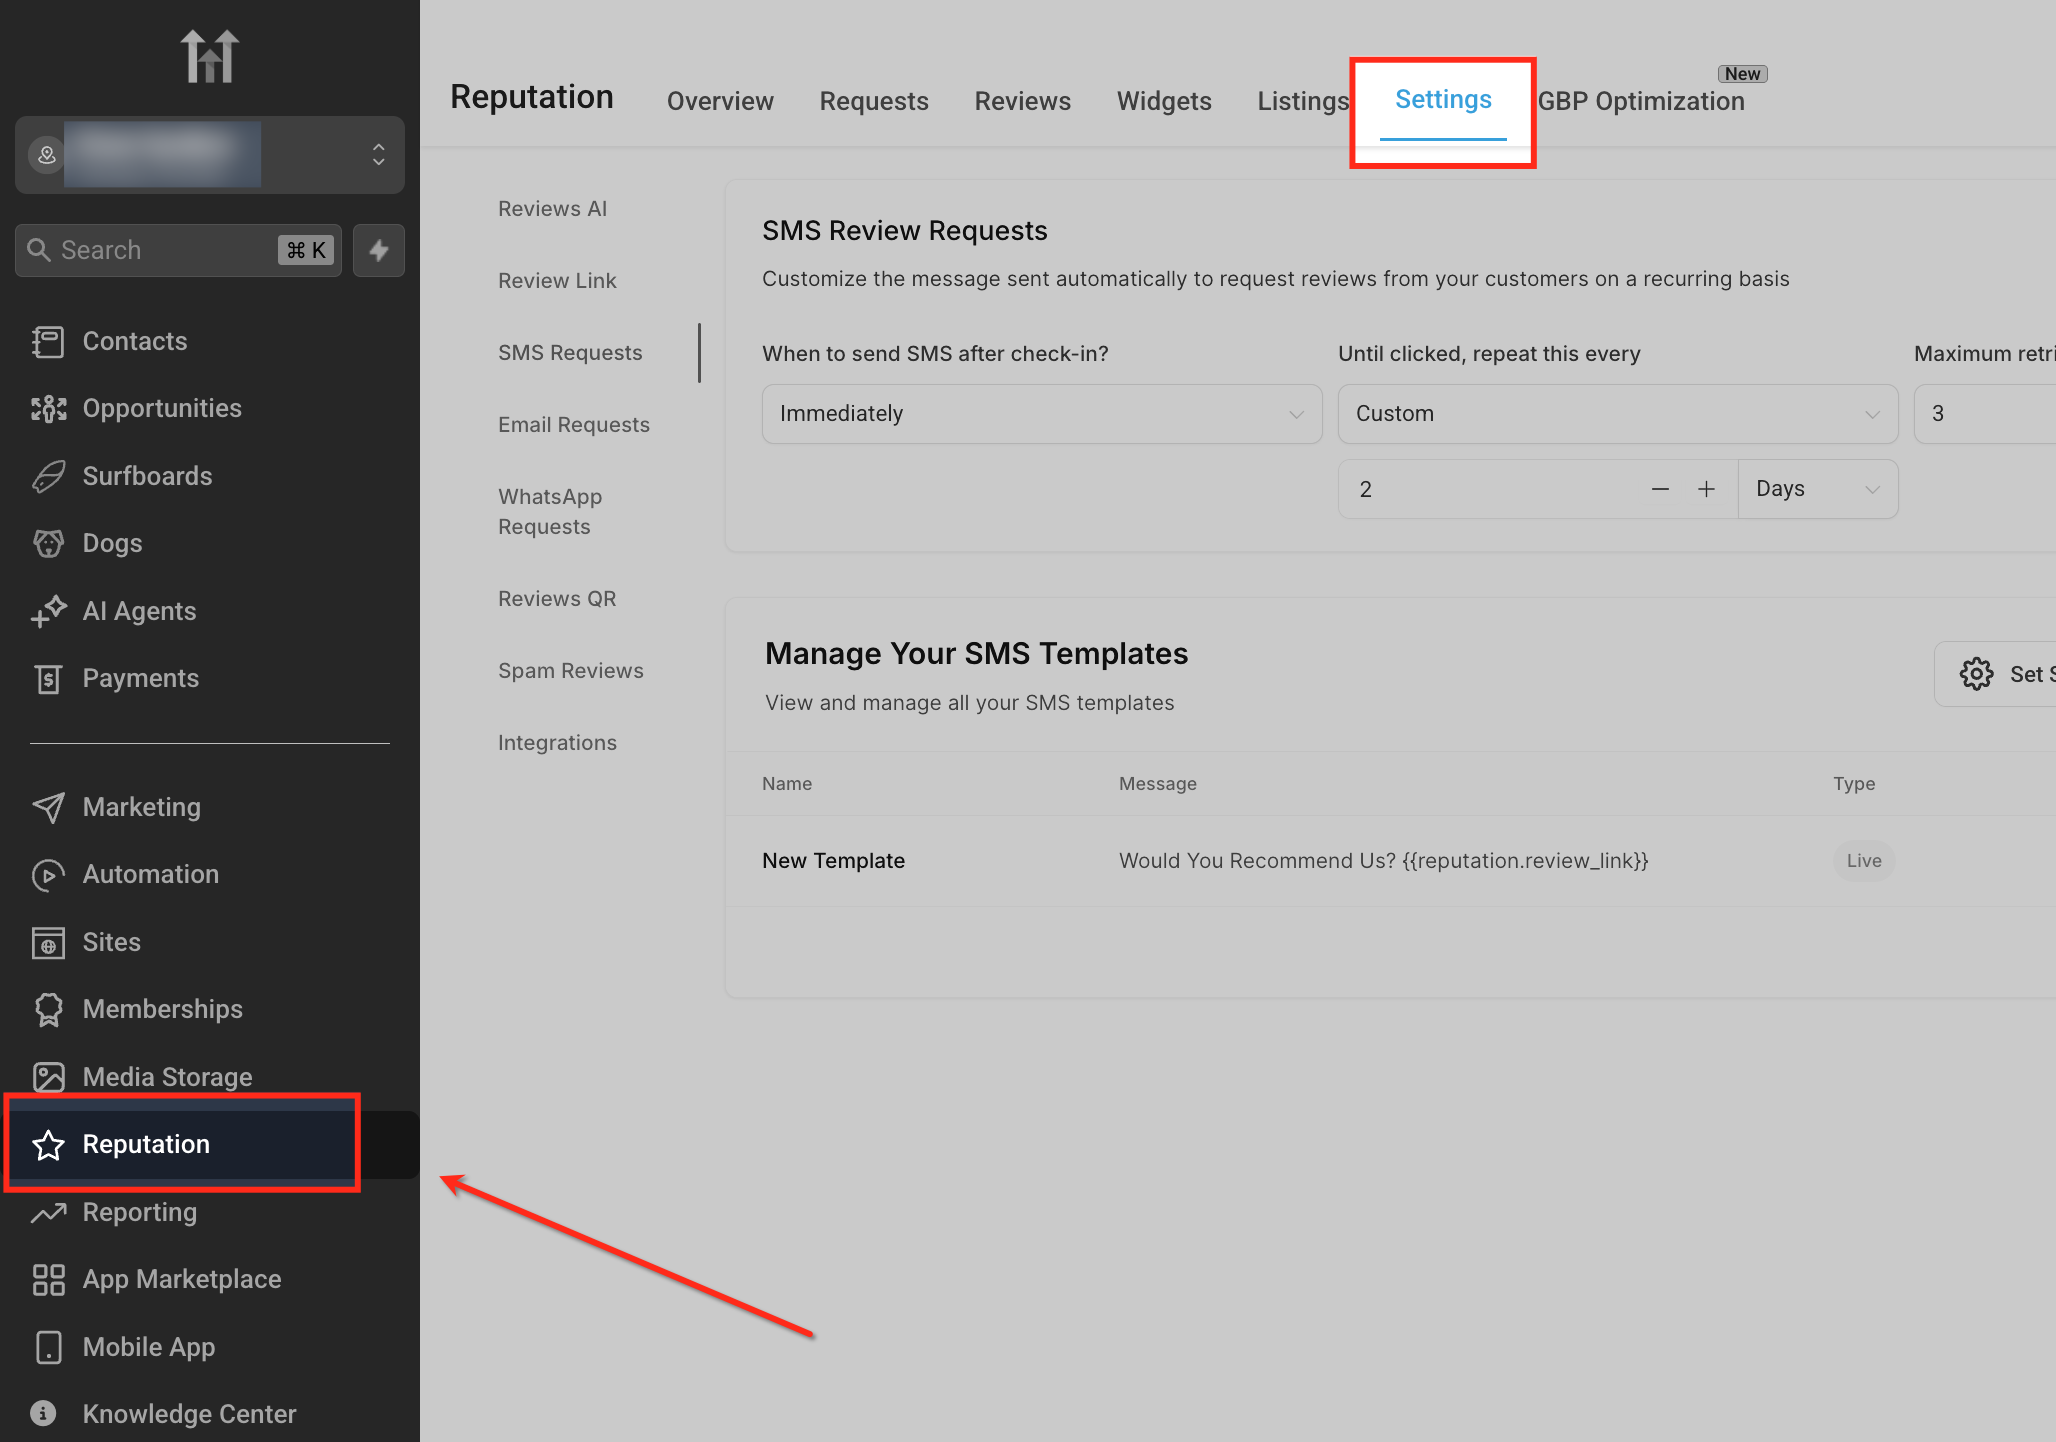Click the gear icon beside Set

coord(1976,674)
